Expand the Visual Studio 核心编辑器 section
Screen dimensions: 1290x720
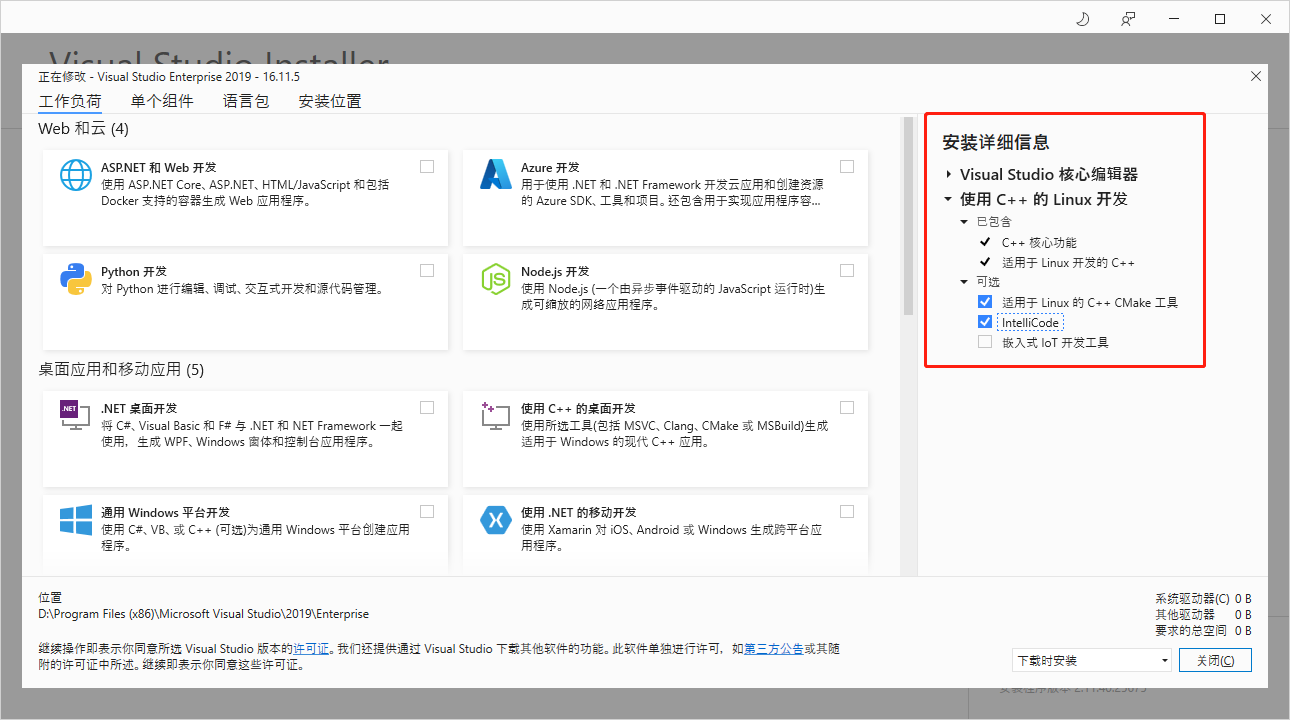947,174
